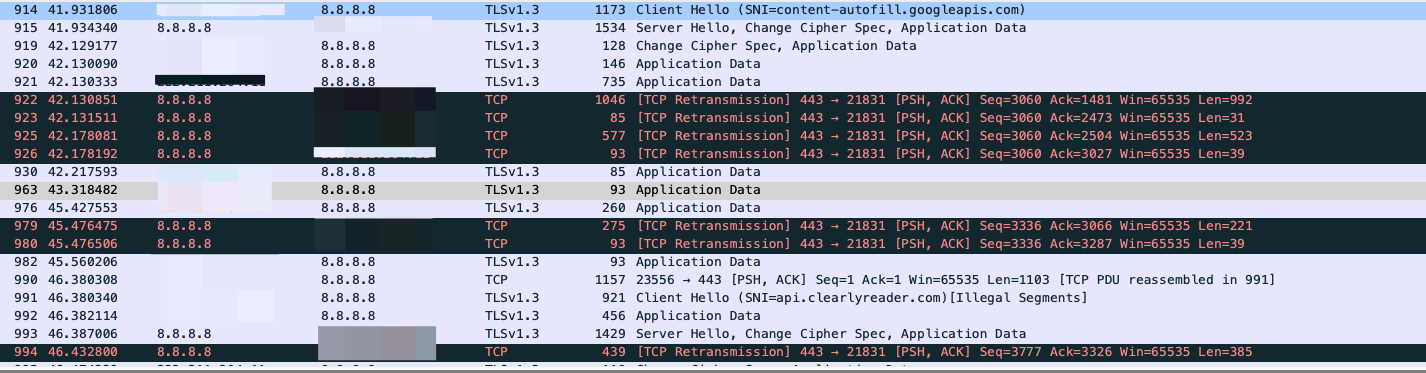Screen dimensions: 1426x373
Task: Click Application Data info of packet 992
Action: [x=698, y=316]
